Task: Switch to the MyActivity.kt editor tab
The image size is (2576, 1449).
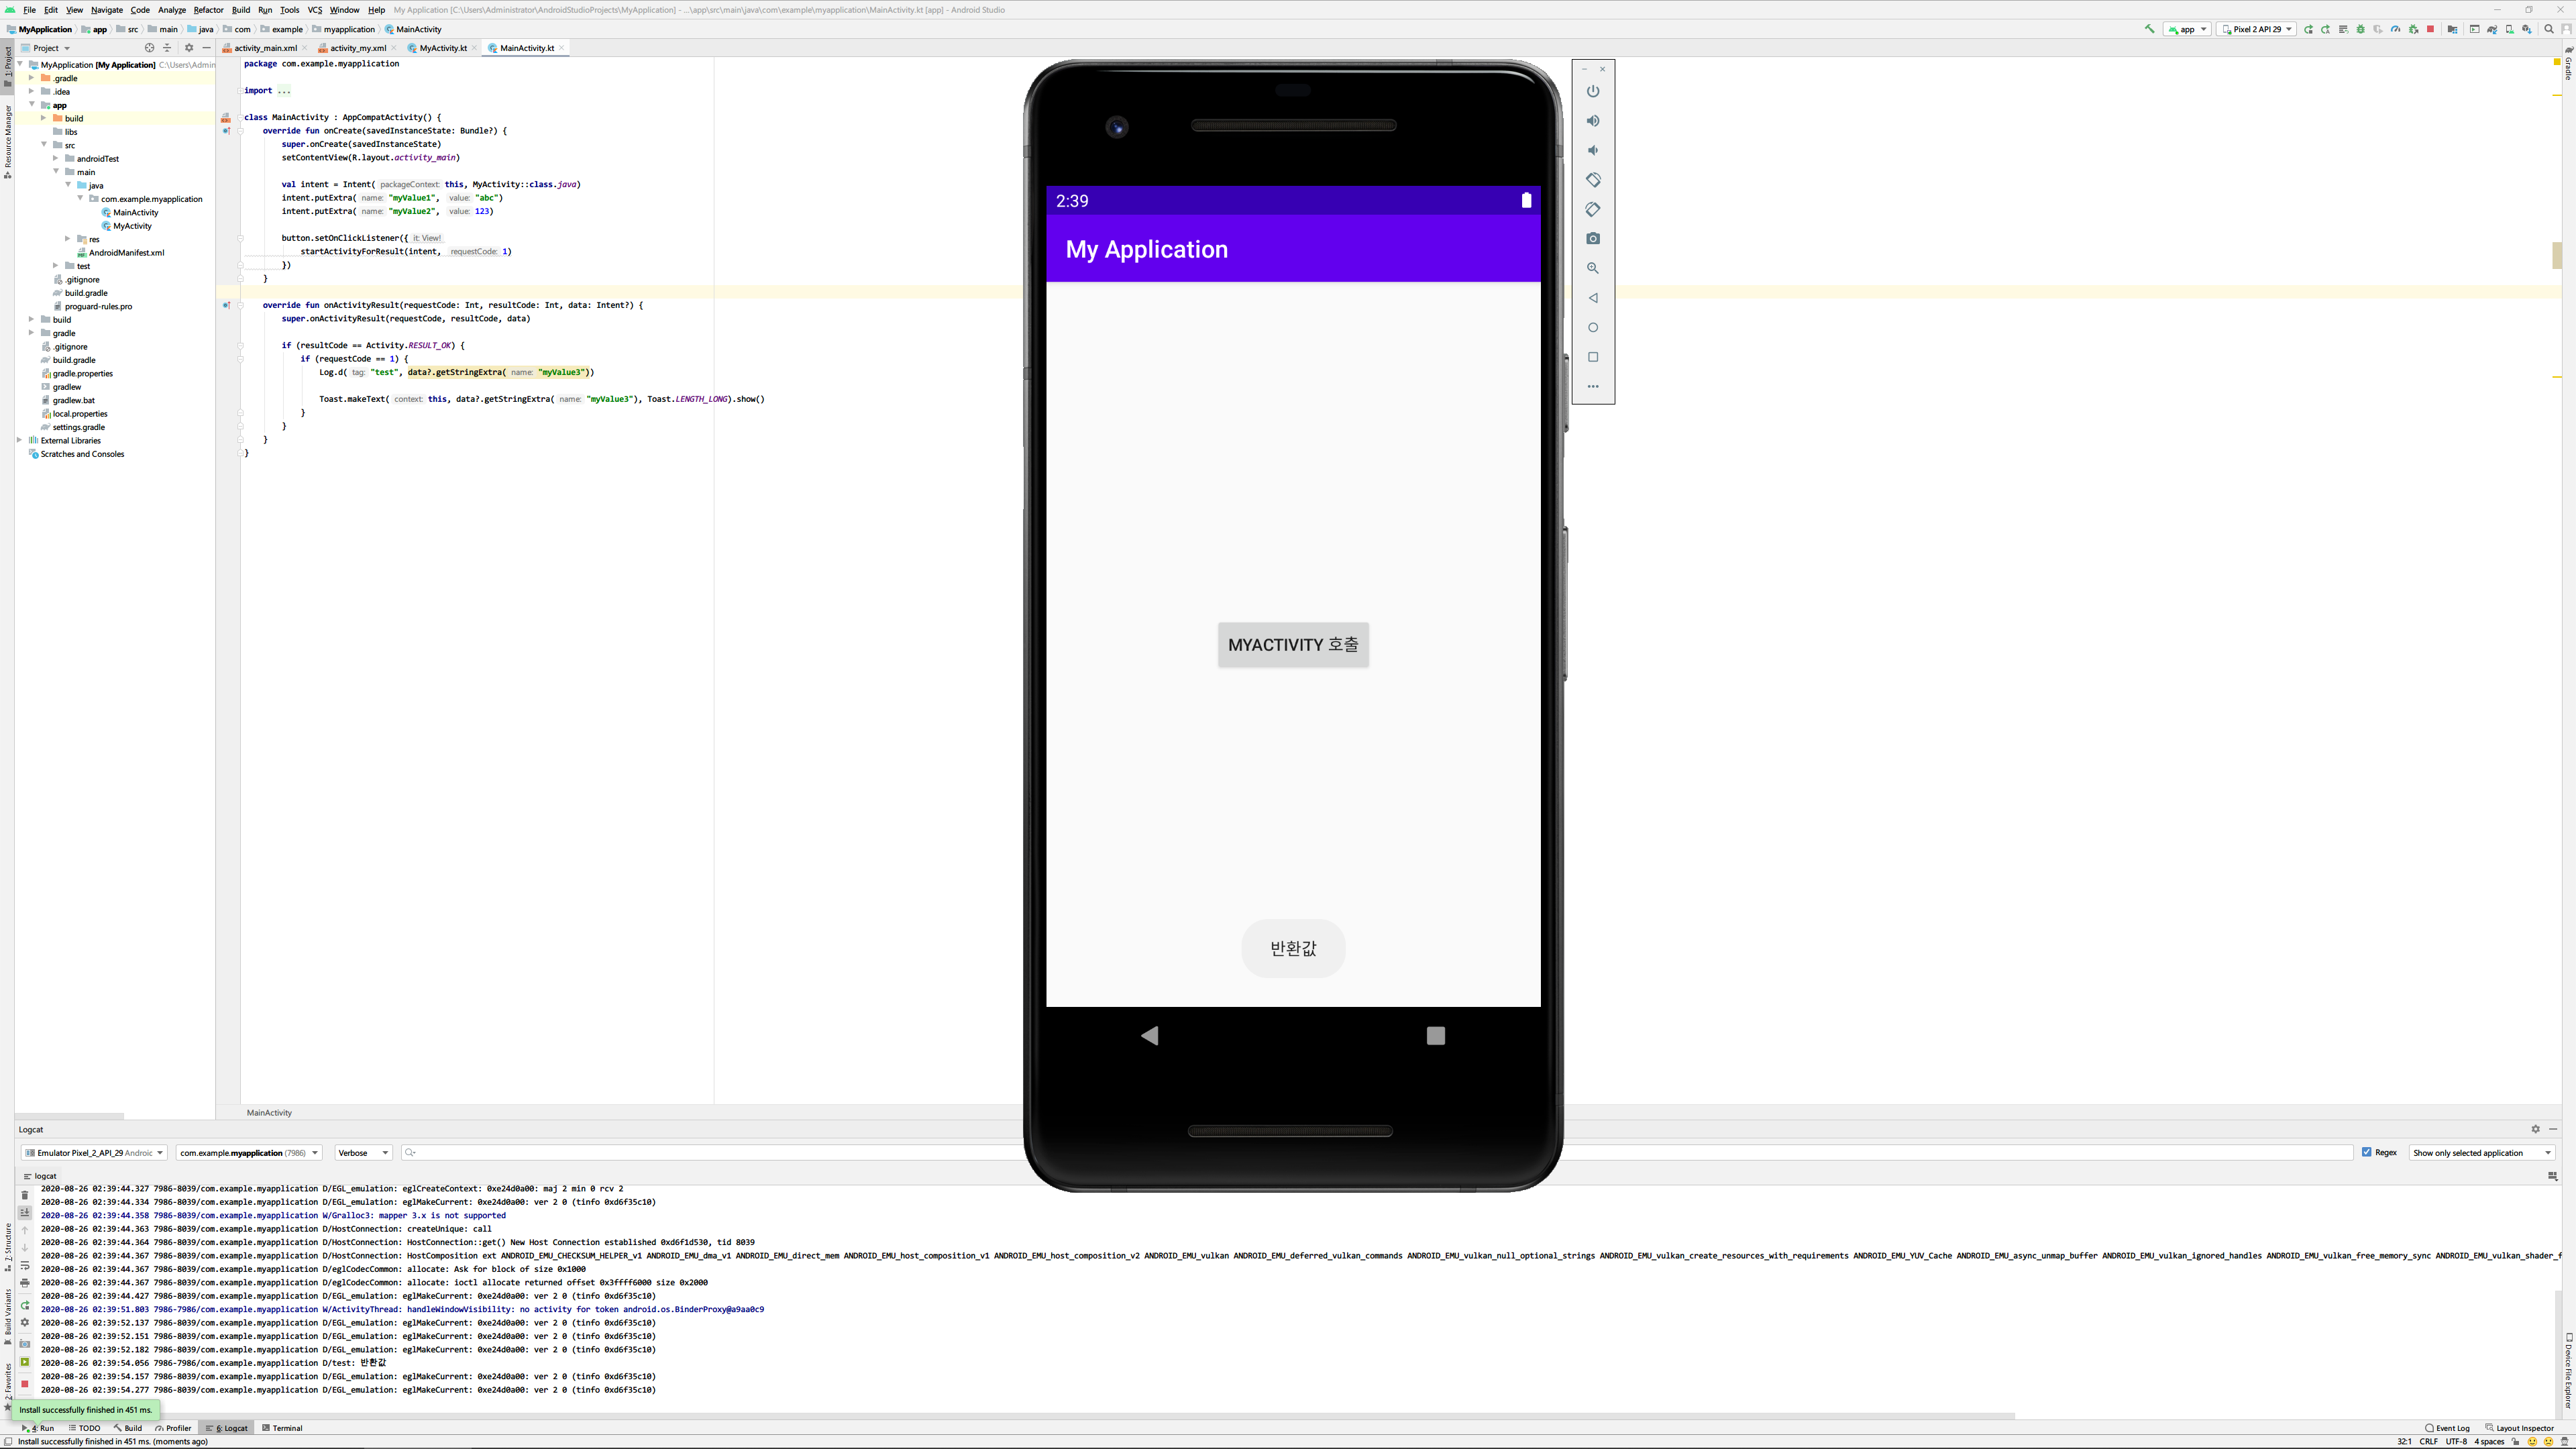Action: (x=442, y=48)
